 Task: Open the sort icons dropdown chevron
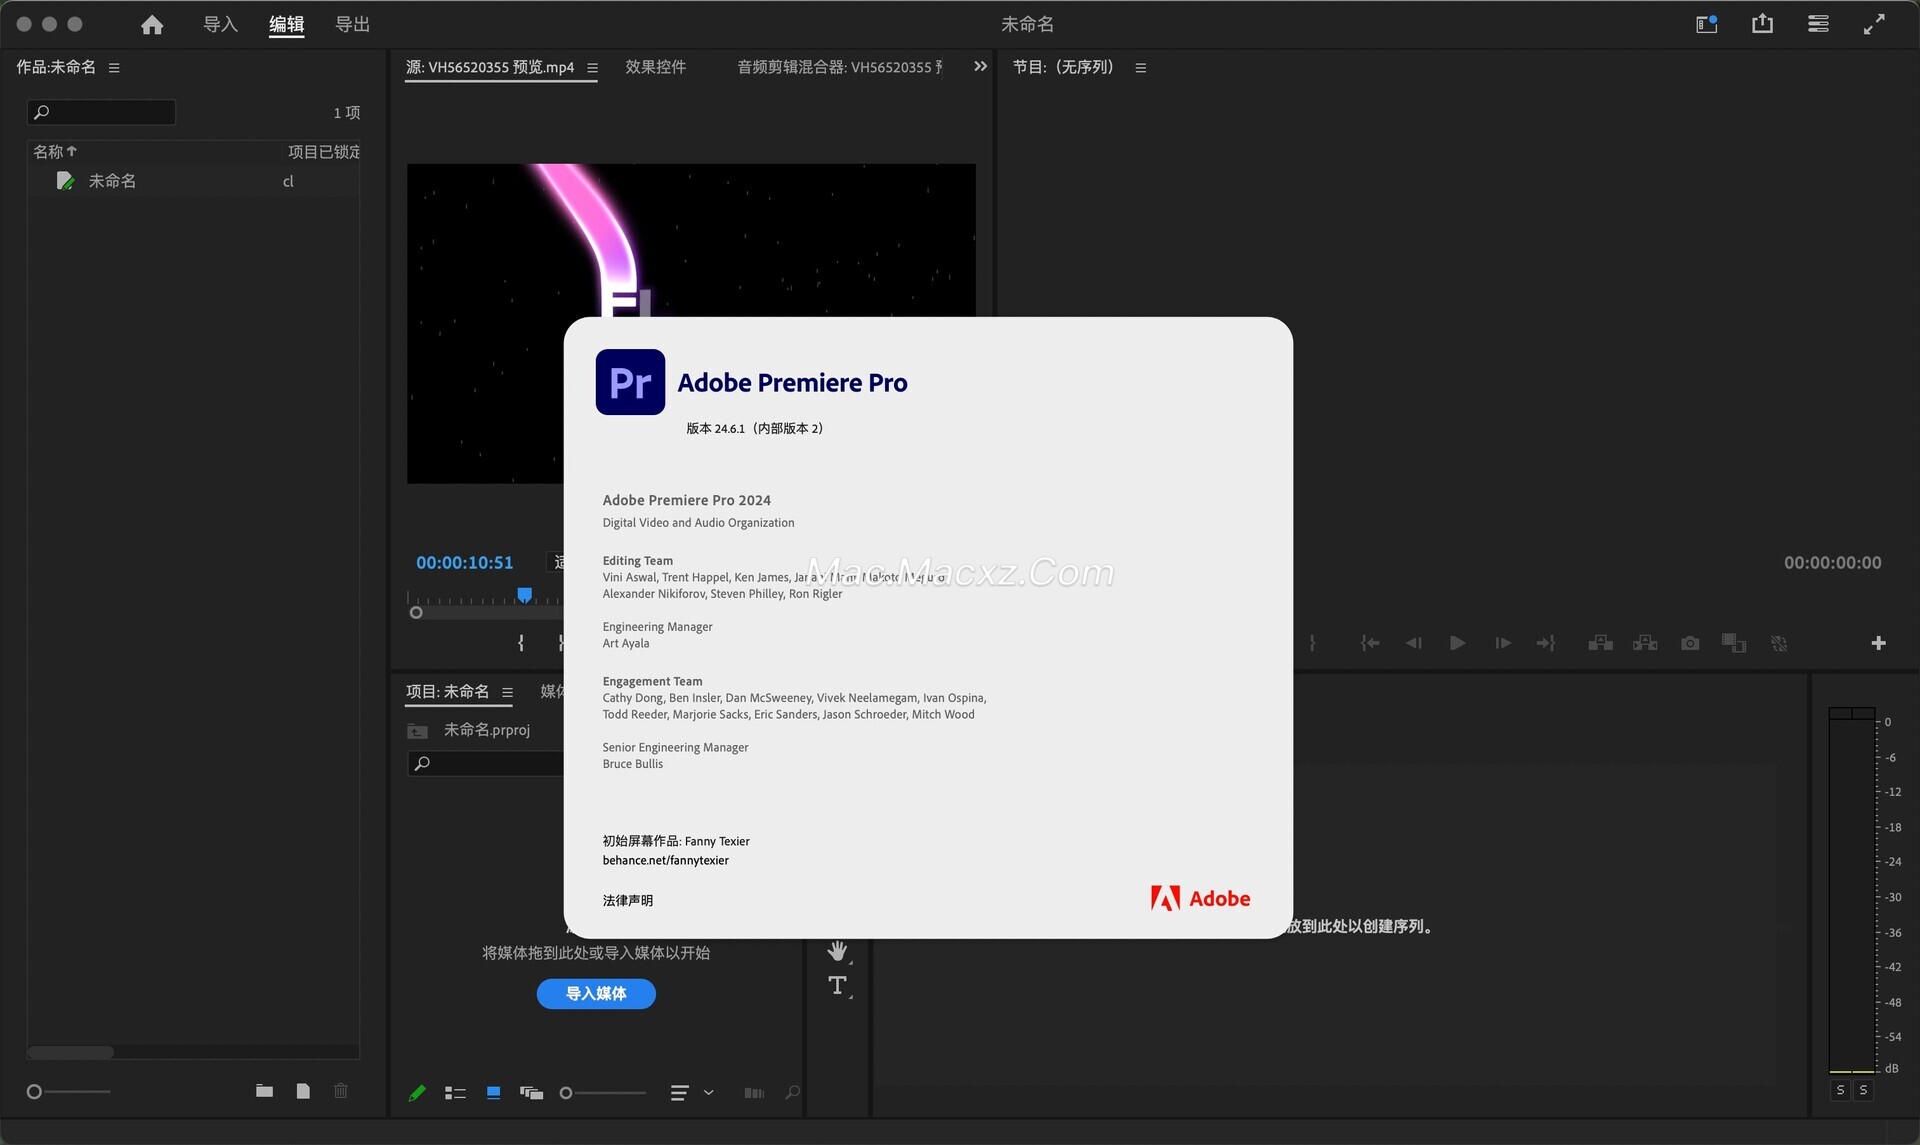click(709, 1093)
